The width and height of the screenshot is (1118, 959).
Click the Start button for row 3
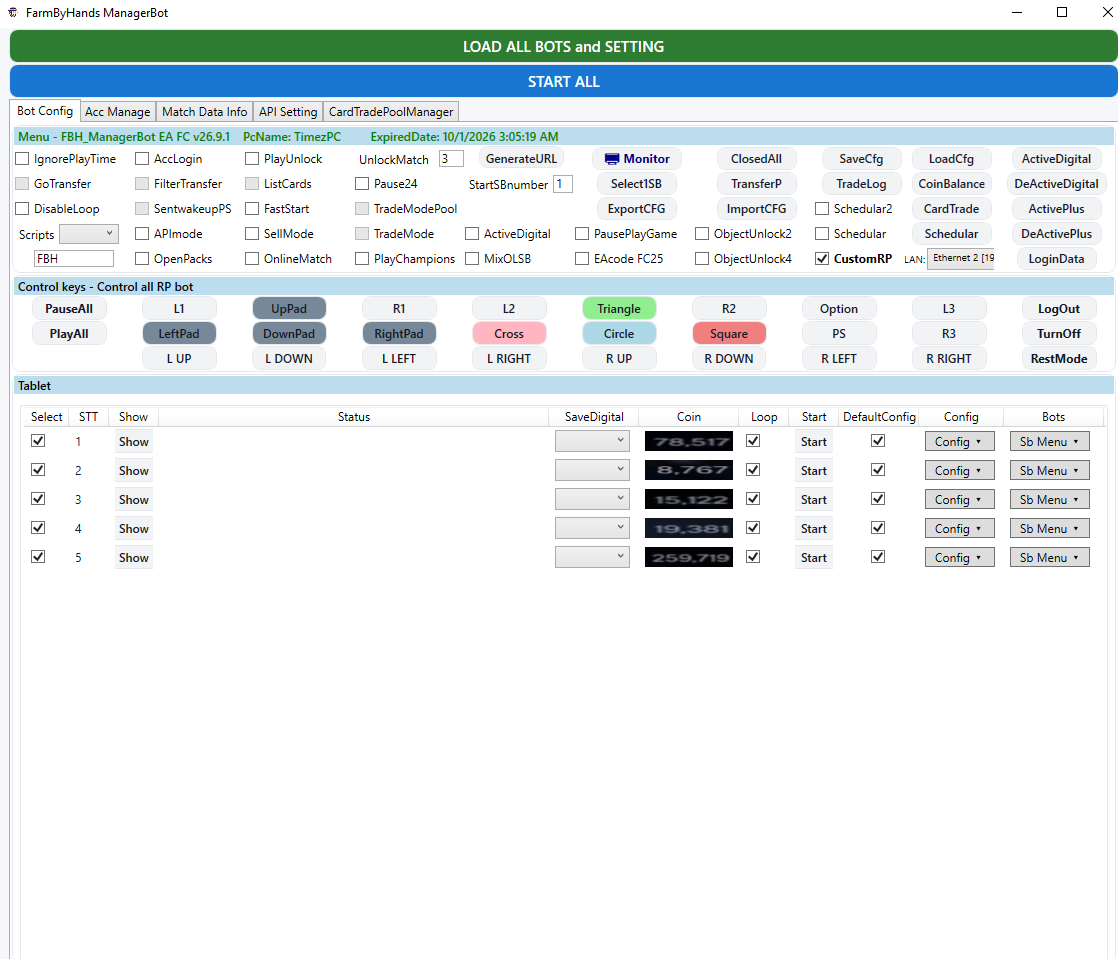(814, 500)
